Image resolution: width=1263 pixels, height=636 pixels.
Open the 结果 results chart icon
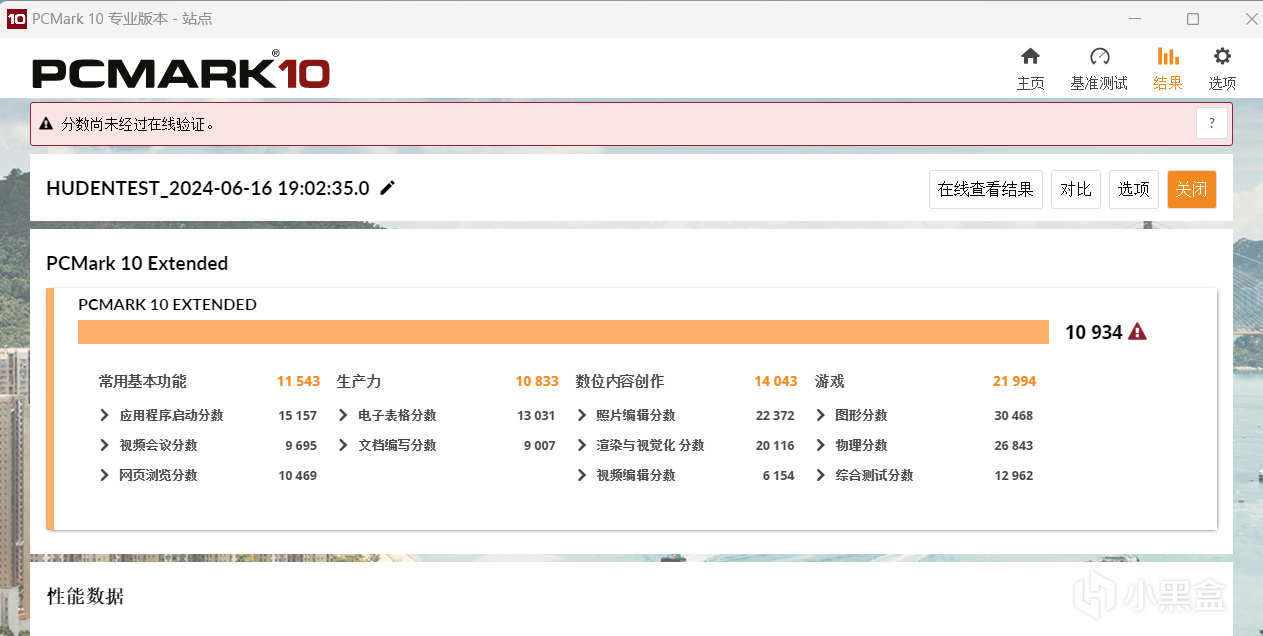point(1167,57)
